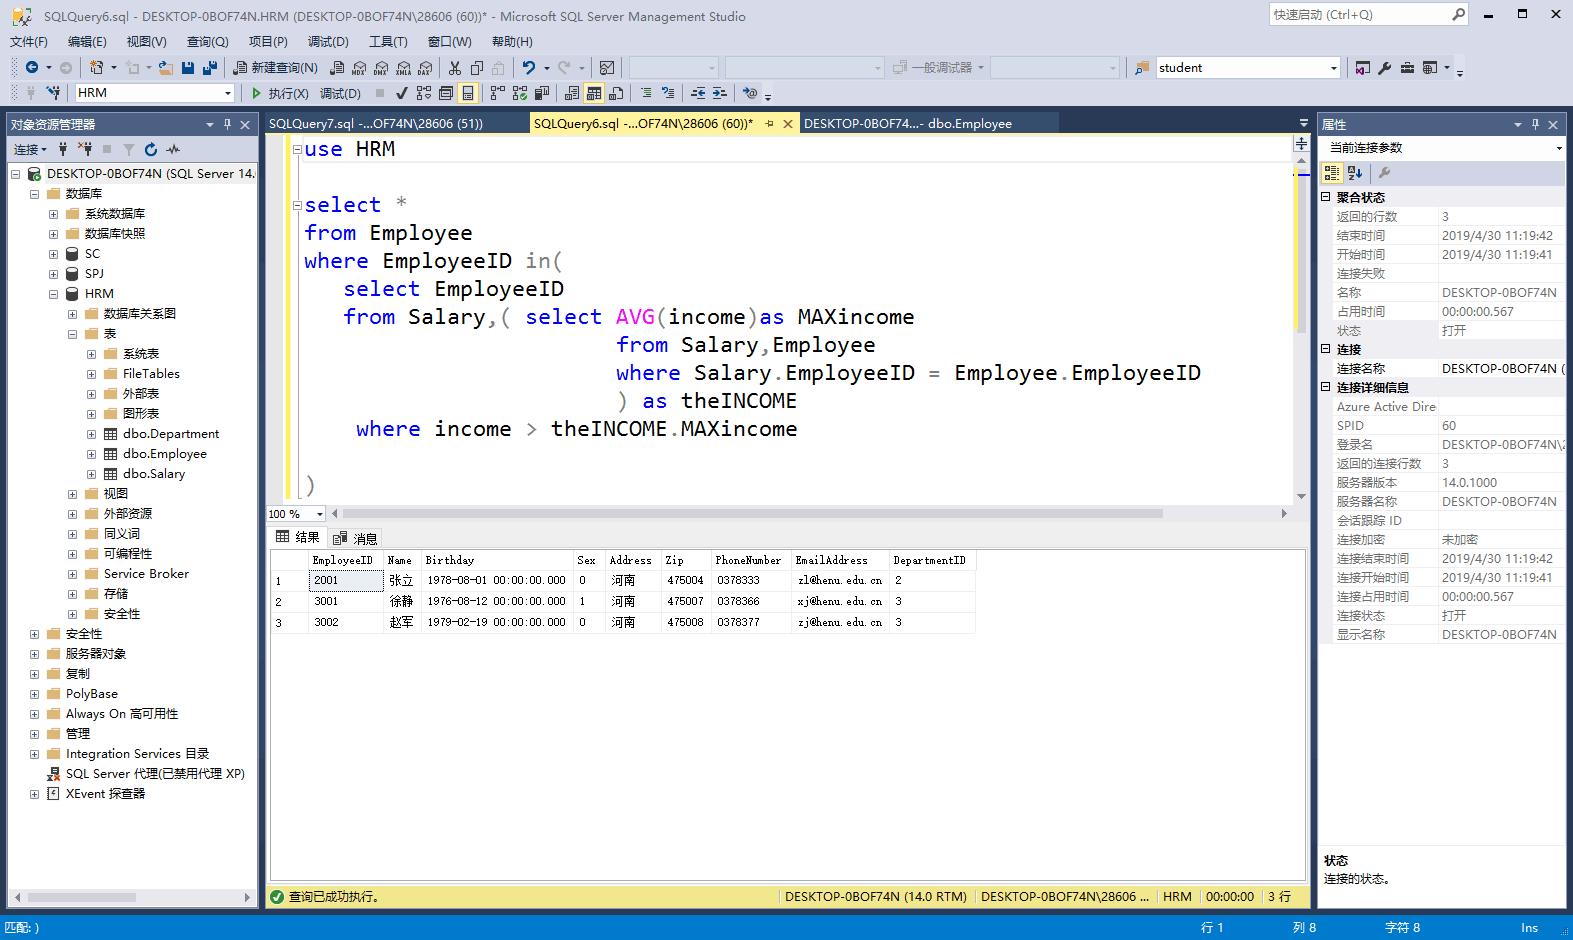
Task: Open a DMX query with the DMX icon
Action: 381,67
